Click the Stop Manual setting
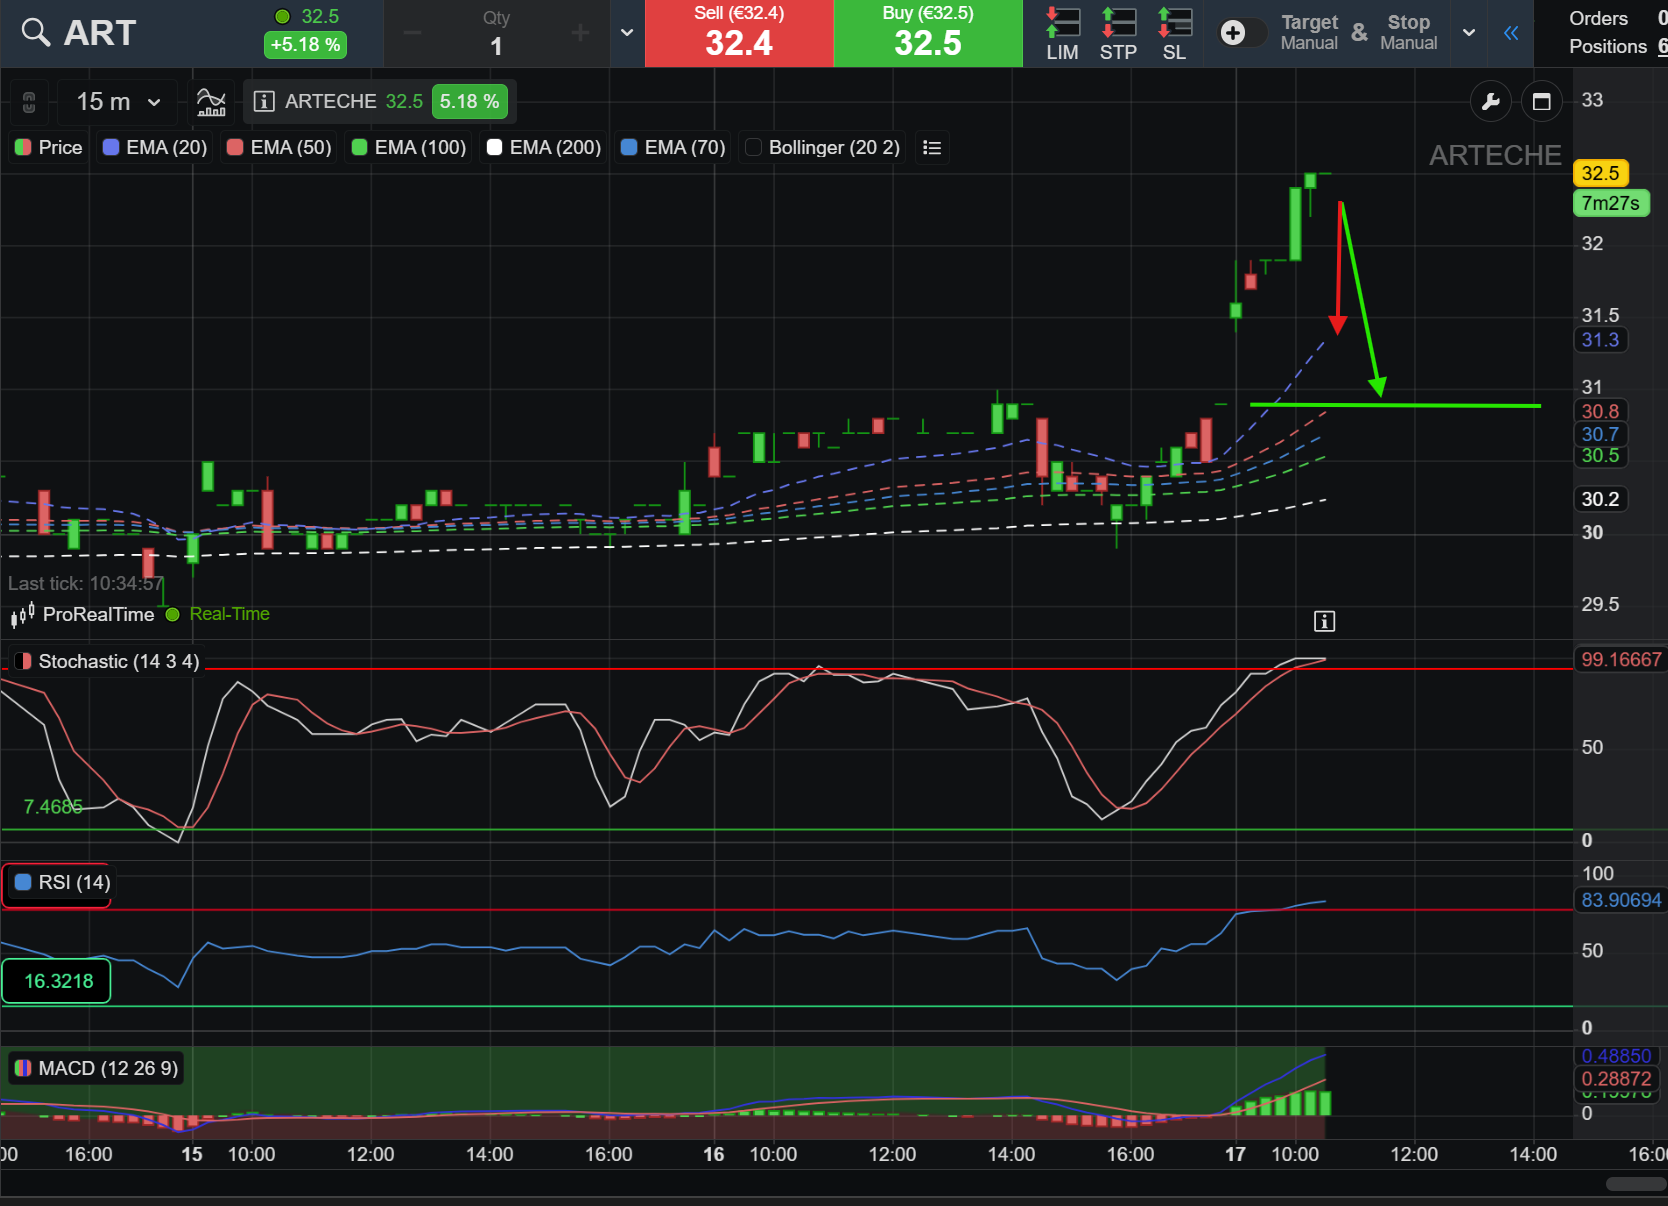 click(1408, 33)
